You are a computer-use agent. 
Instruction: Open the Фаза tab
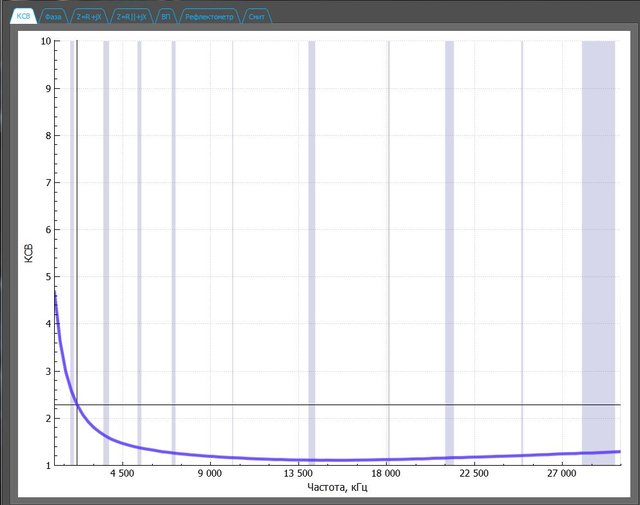[x=54, y=17]
